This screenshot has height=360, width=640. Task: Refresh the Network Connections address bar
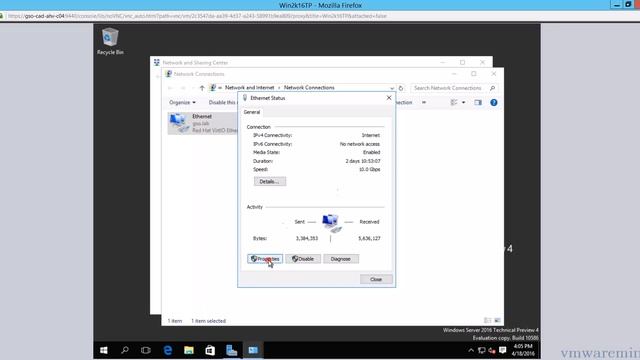tap(401, 88)
